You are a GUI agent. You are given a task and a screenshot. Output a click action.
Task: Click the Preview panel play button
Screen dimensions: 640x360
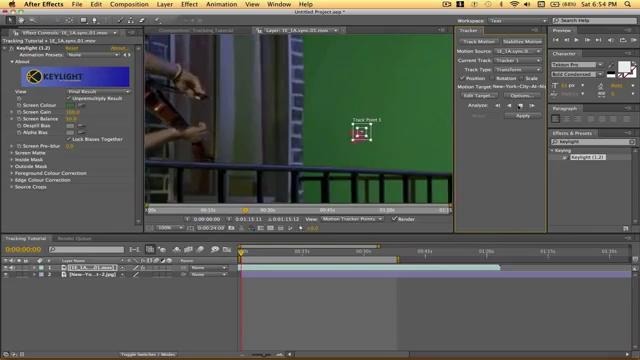(x=576, y=40)
